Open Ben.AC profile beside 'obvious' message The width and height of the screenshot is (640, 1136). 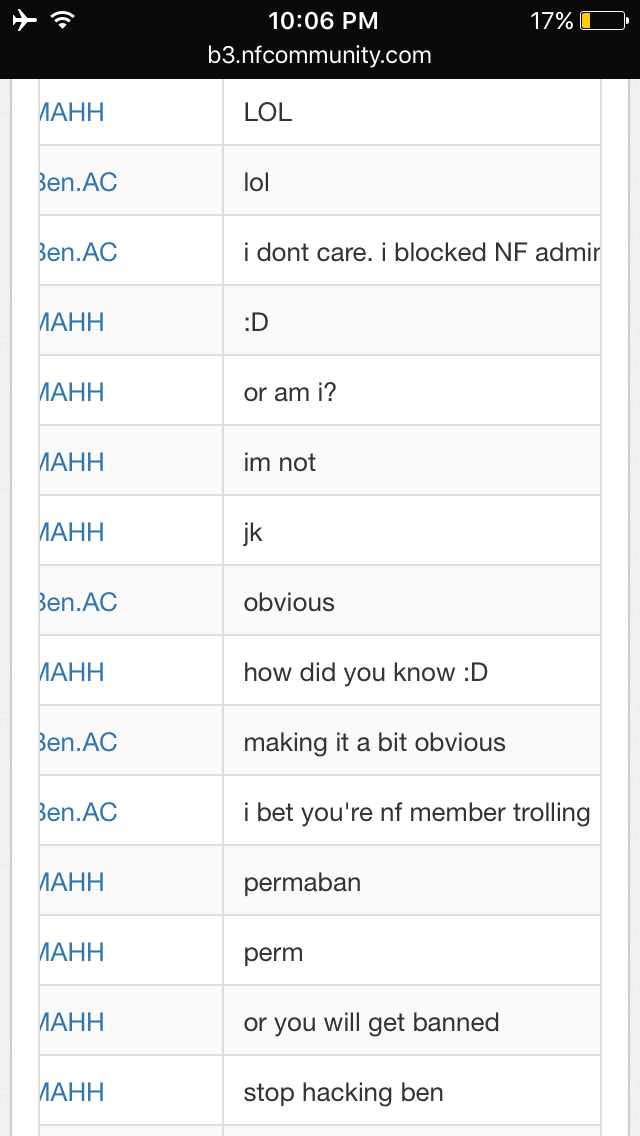(x=78, y=602)
